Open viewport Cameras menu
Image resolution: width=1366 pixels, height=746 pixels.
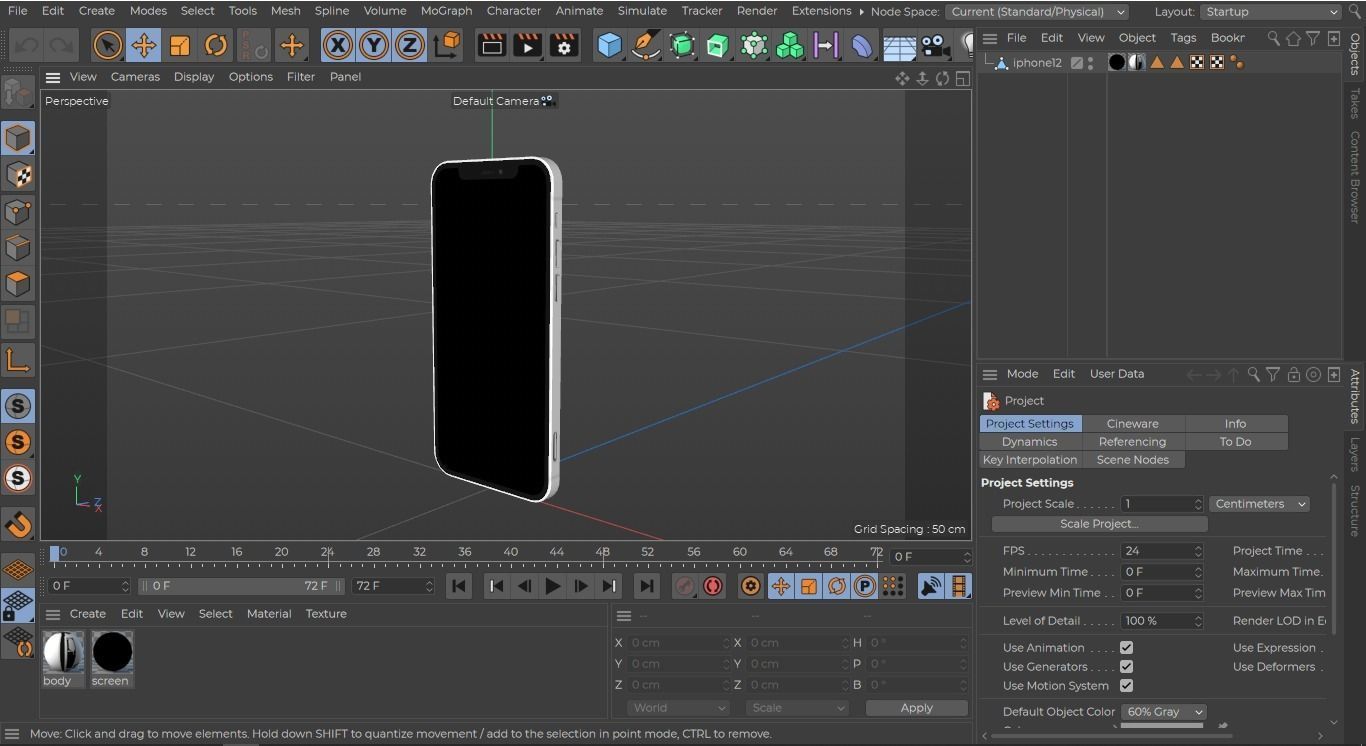[135, 77]
